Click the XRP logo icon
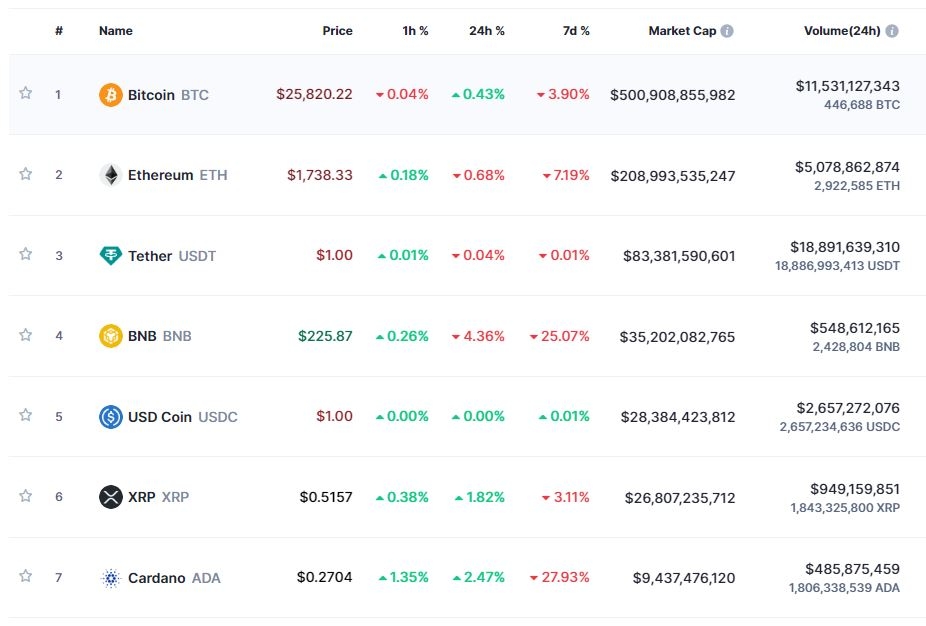The image size is (926, 626). tap(111, 497)
